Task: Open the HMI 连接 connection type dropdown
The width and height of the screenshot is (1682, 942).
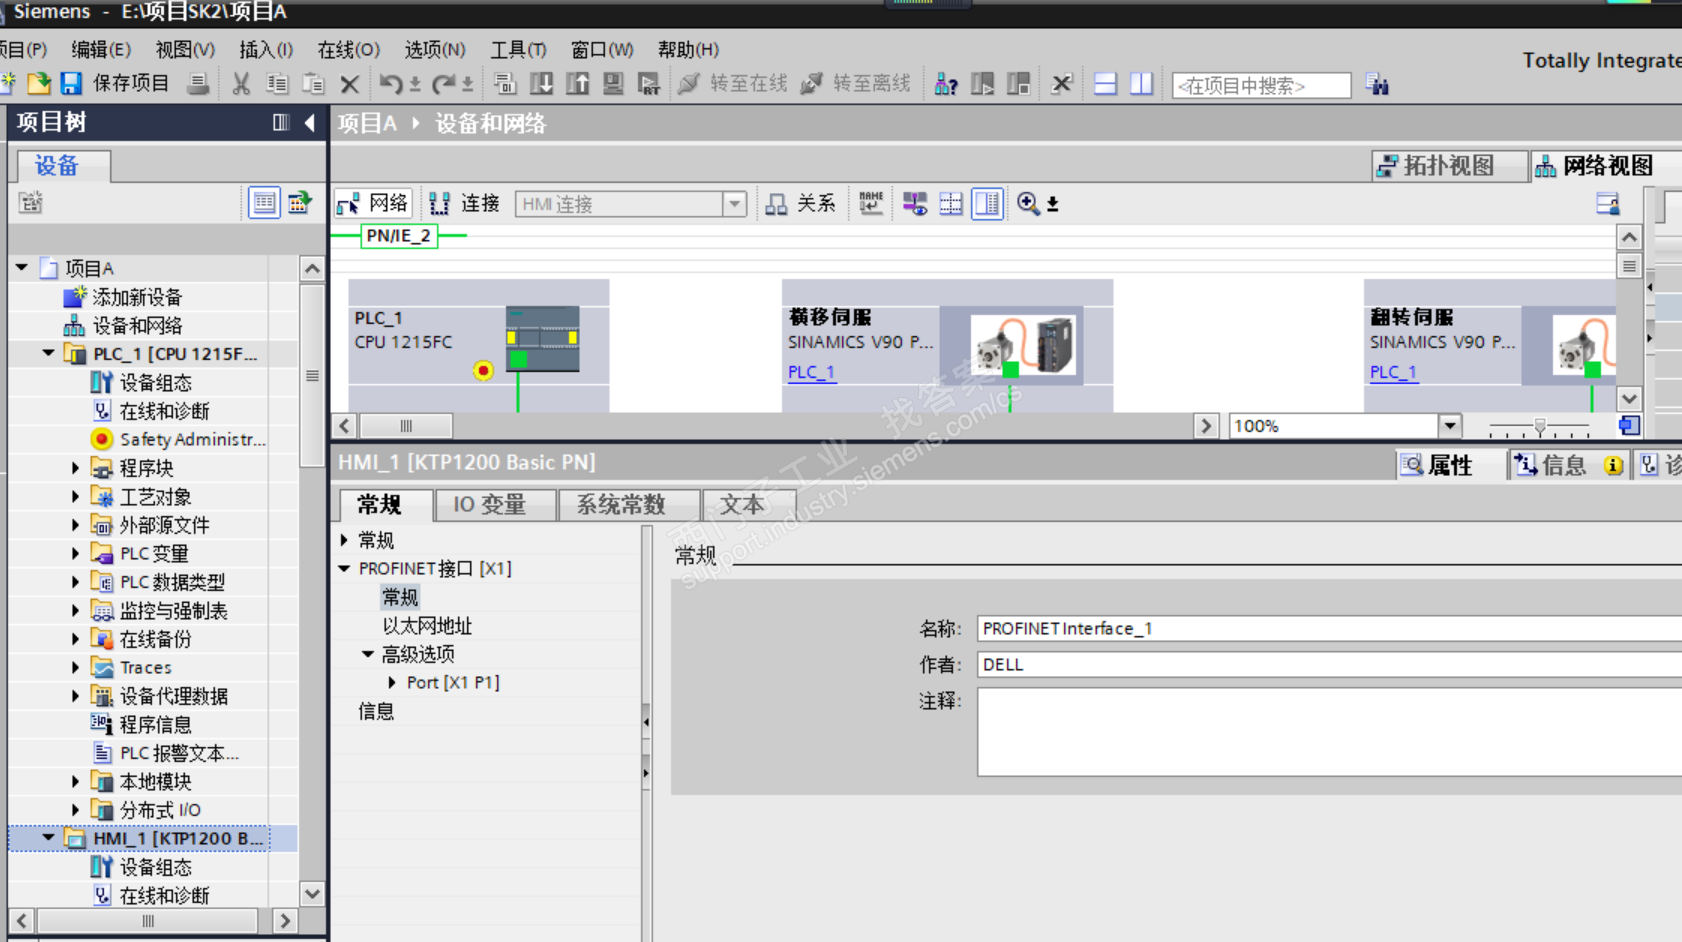Action: click(x=735, y=204)
